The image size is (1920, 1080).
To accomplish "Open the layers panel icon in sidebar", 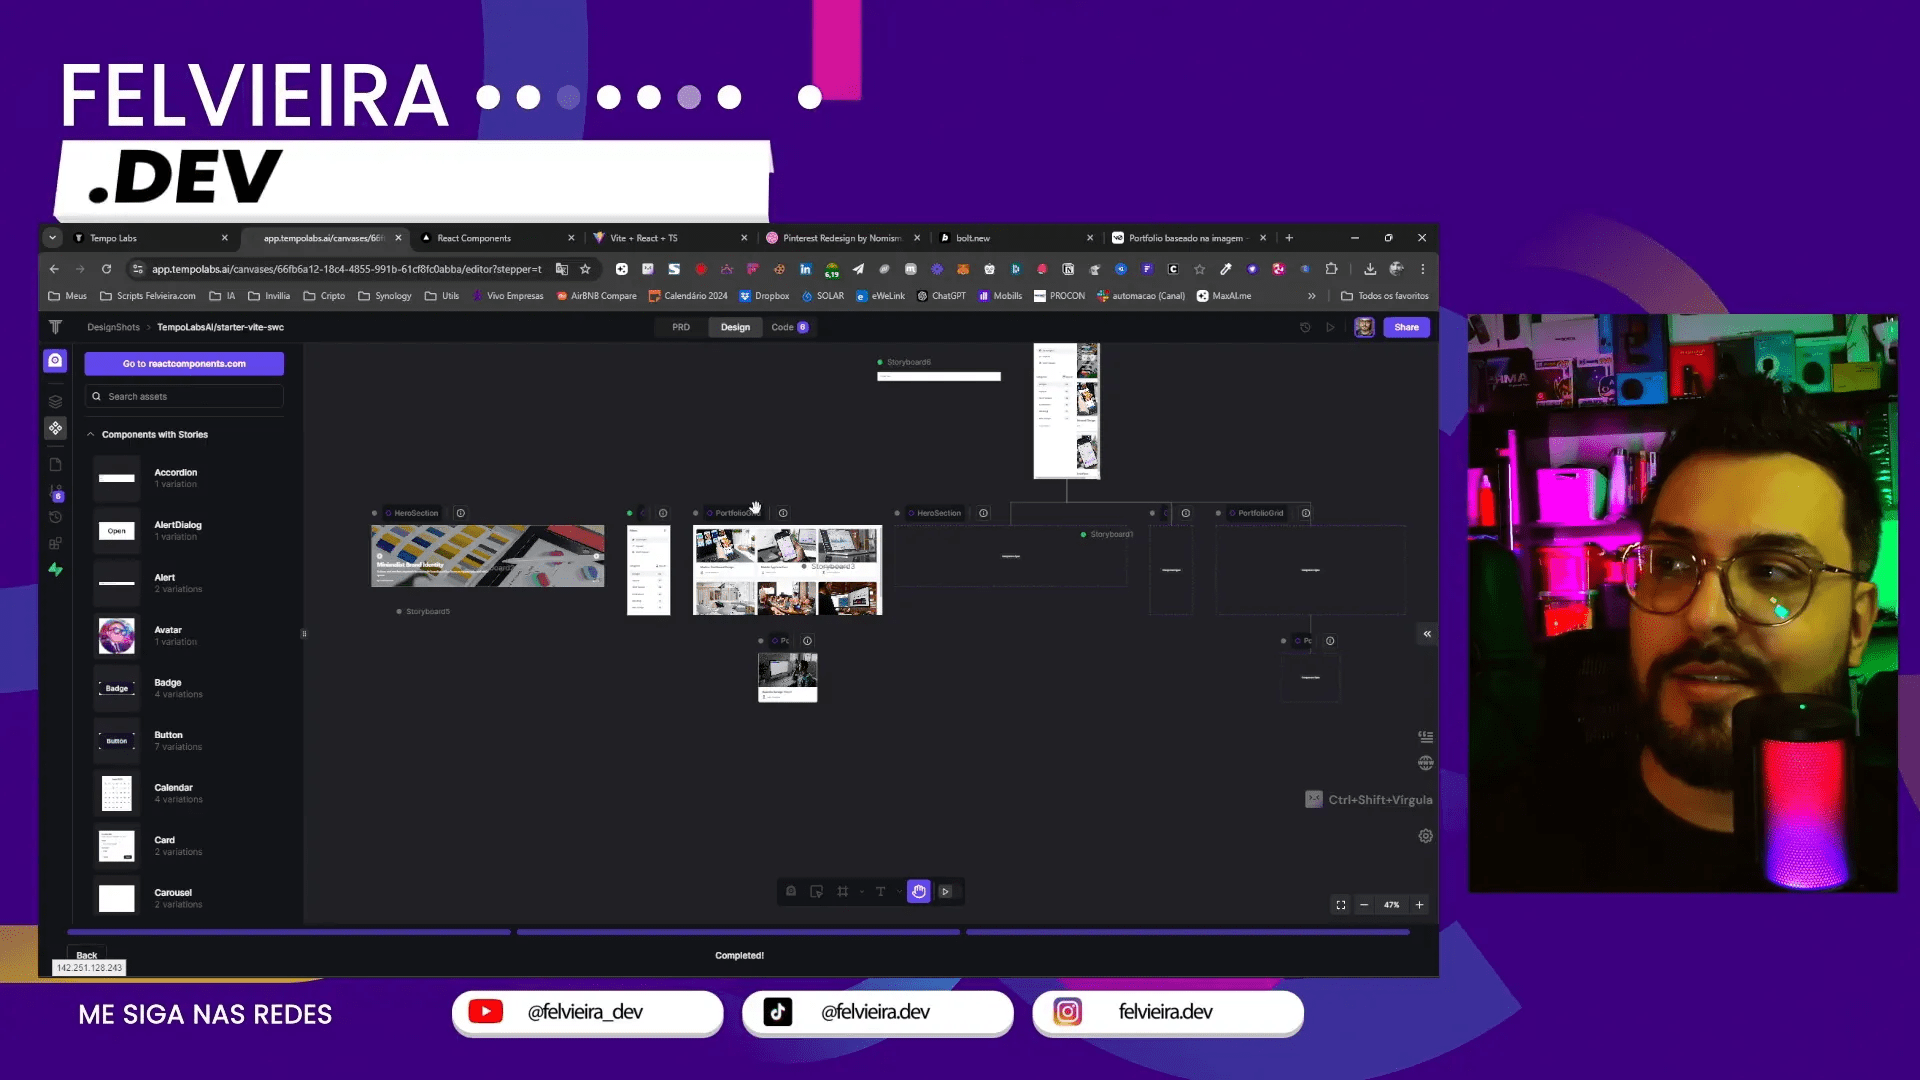I will [55, 401].
